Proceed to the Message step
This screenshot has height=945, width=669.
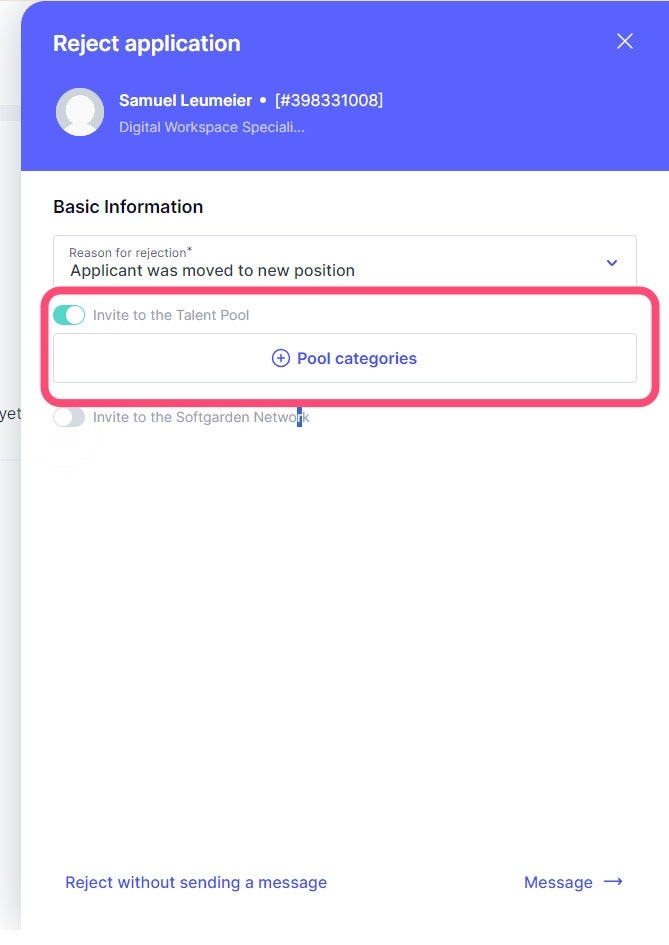558,882
